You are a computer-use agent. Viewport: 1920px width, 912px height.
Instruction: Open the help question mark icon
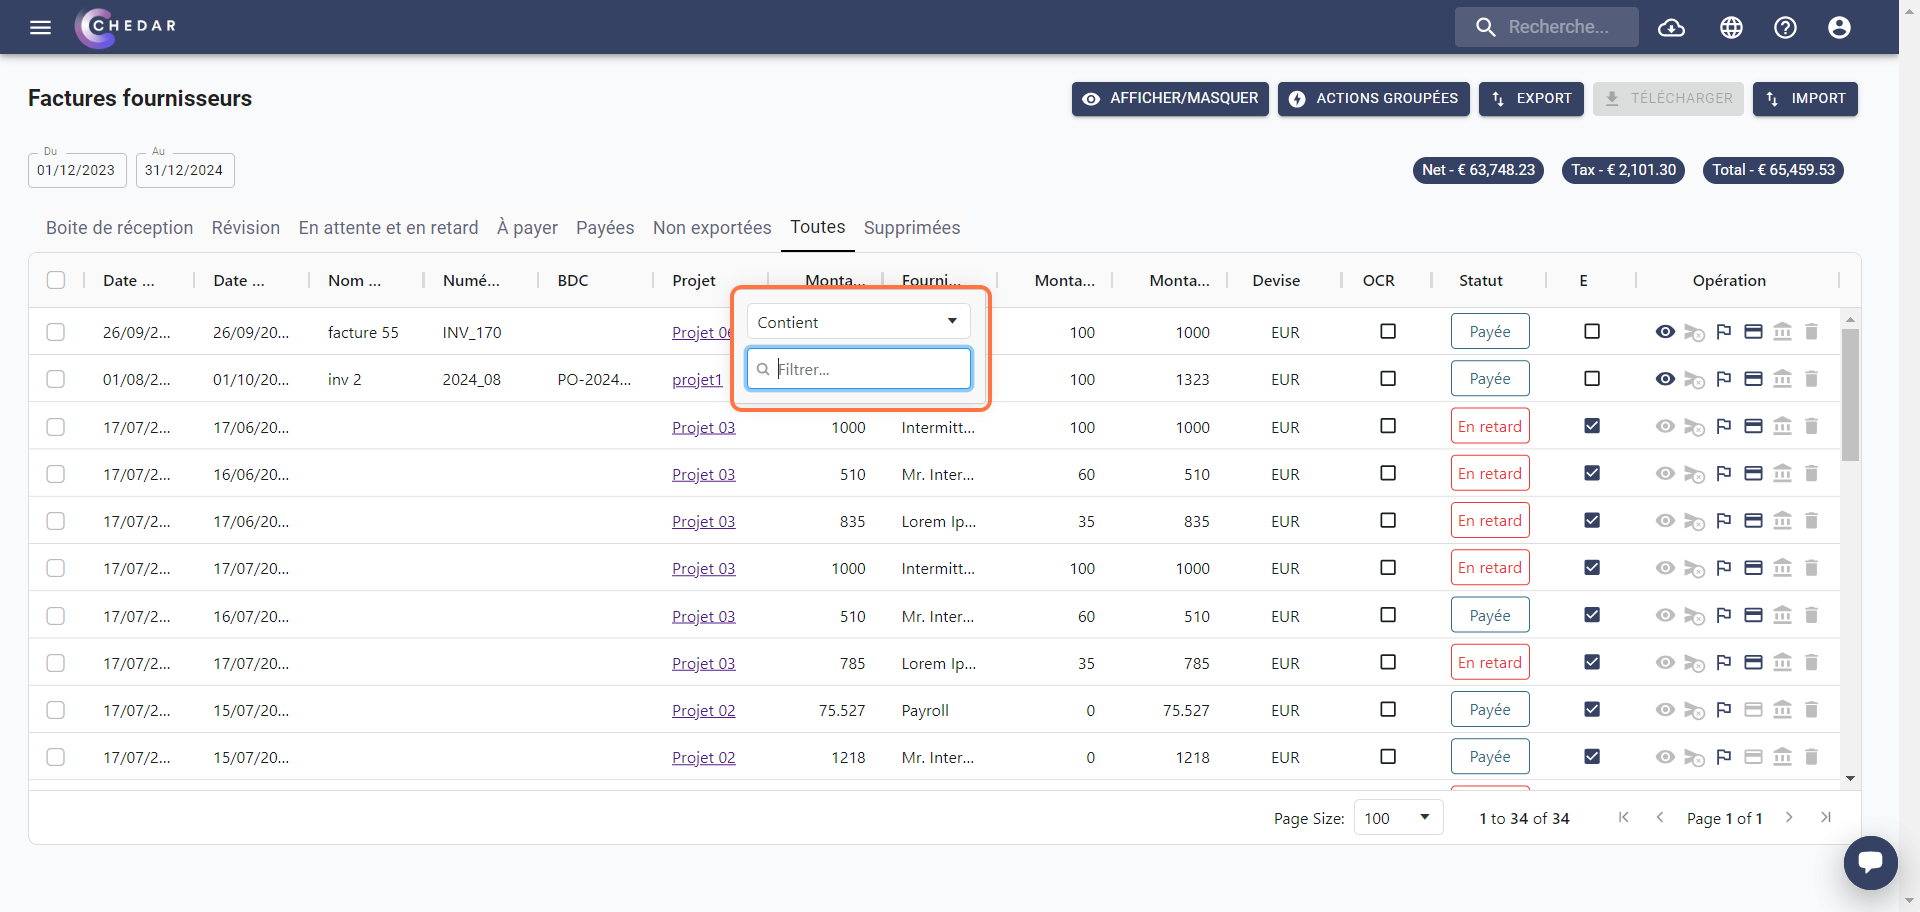[x=1785, y=27]
